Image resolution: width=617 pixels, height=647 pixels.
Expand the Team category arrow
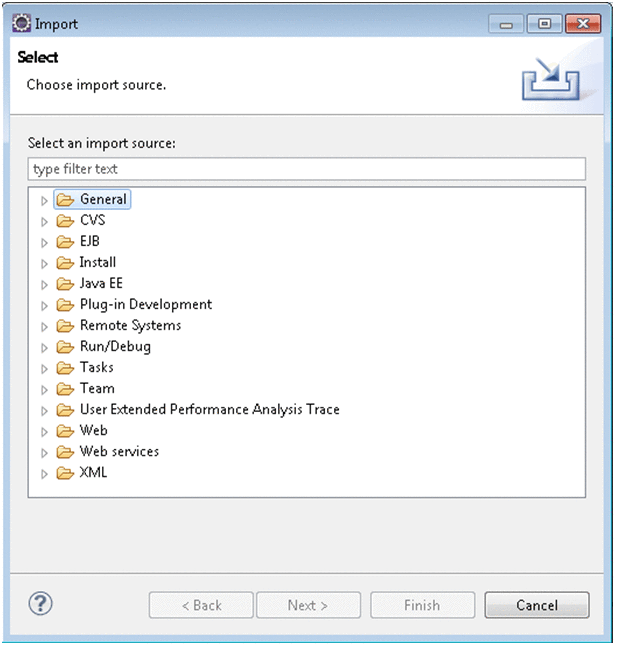coord(44,389)
